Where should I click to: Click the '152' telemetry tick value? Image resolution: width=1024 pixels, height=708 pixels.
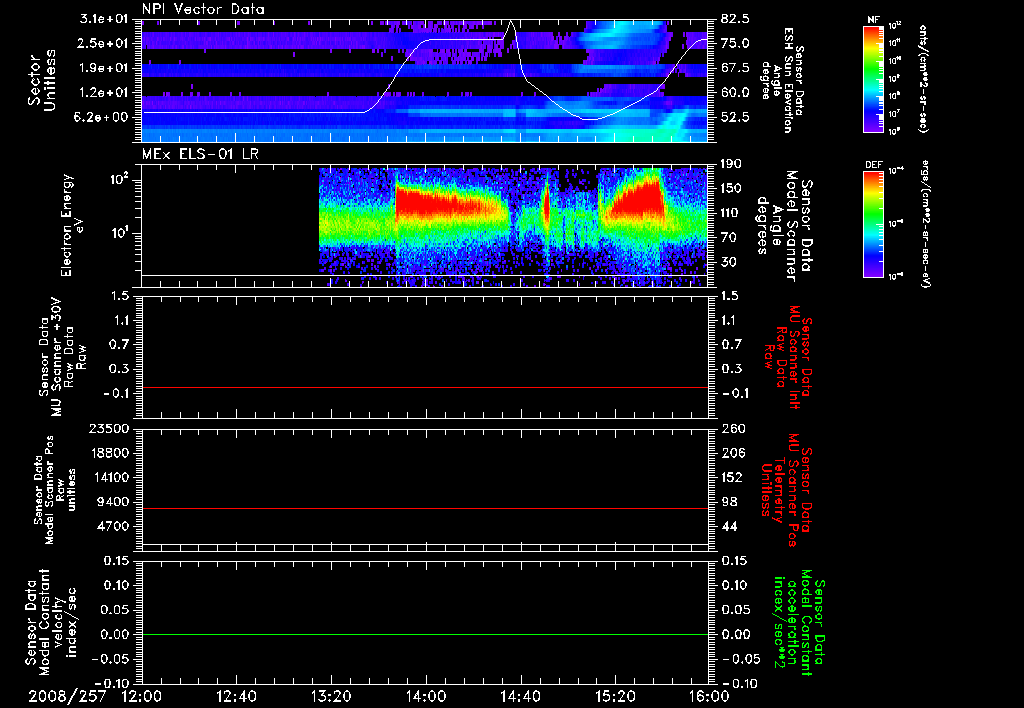(x=731, y=477)
